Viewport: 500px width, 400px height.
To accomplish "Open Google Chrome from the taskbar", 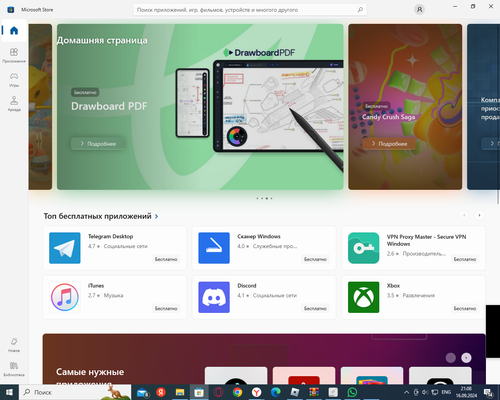I will (237, 392).
